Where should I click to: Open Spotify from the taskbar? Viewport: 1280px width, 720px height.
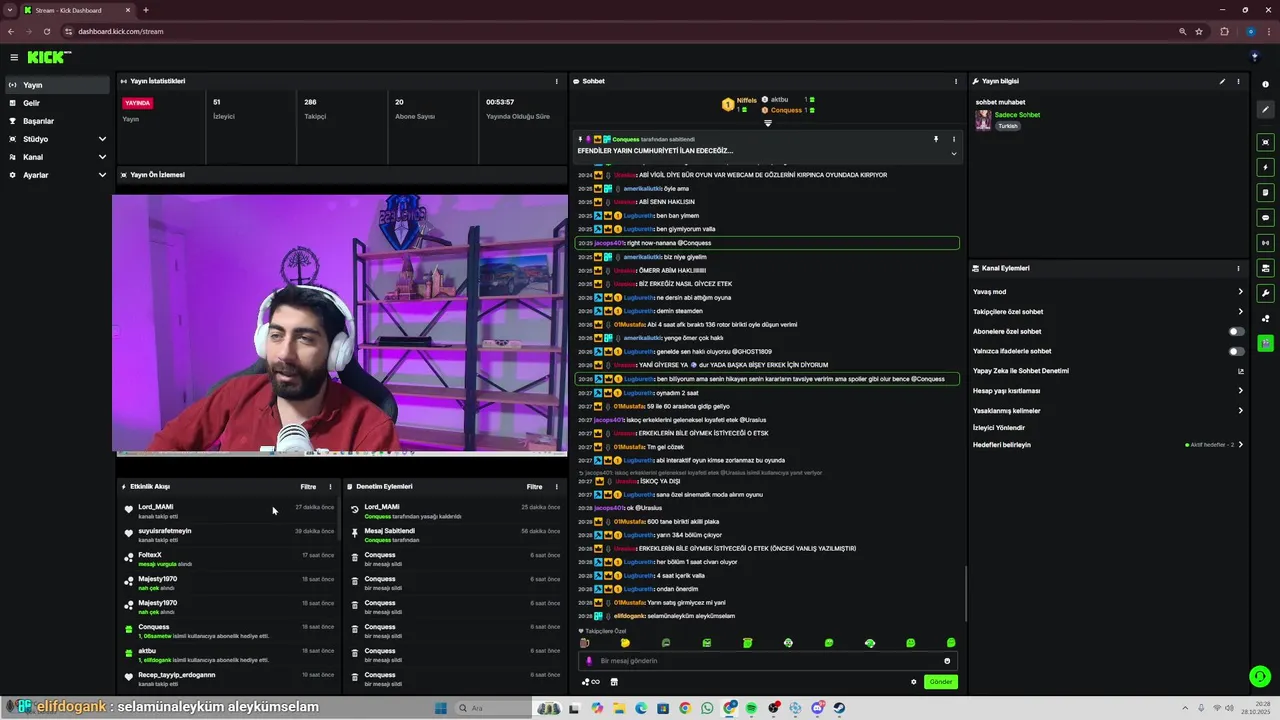(x=751, y=708)
